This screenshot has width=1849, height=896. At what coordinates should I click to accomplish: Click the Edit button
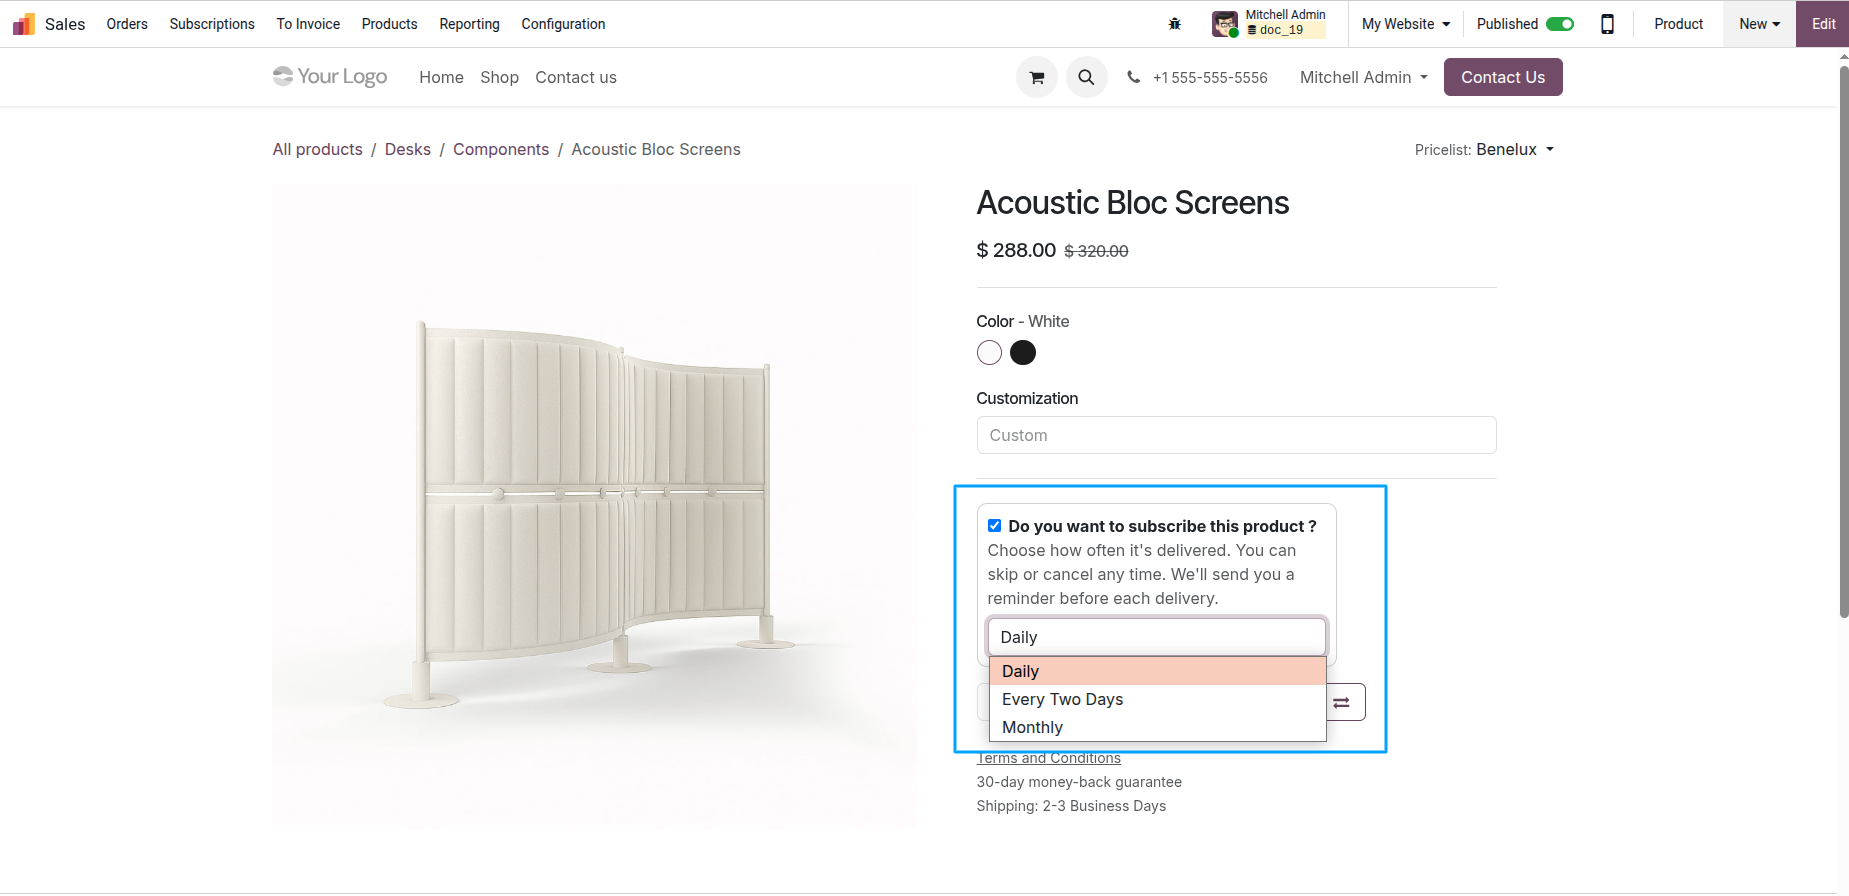[1823, 24]
